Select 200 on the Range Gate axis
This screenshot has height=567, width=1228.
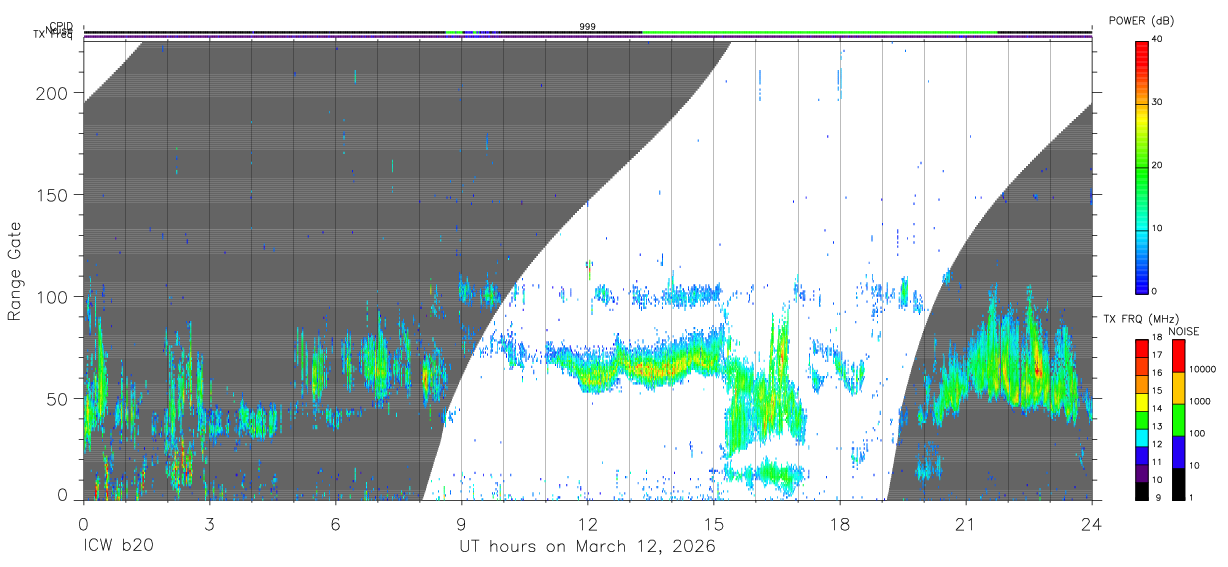[53, 93]
